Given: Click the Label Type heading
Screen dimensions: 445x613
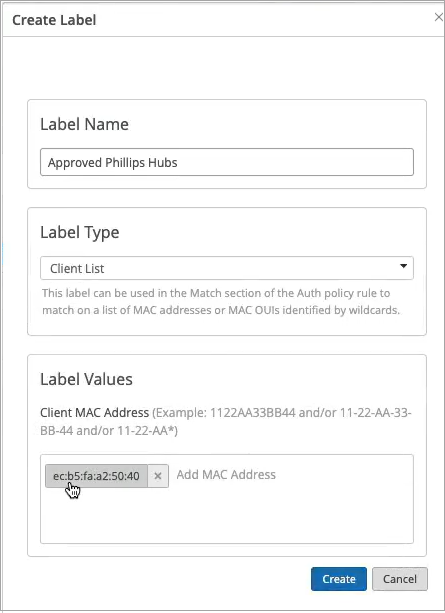Looking at the screenshot, I should tap(80, 232).
